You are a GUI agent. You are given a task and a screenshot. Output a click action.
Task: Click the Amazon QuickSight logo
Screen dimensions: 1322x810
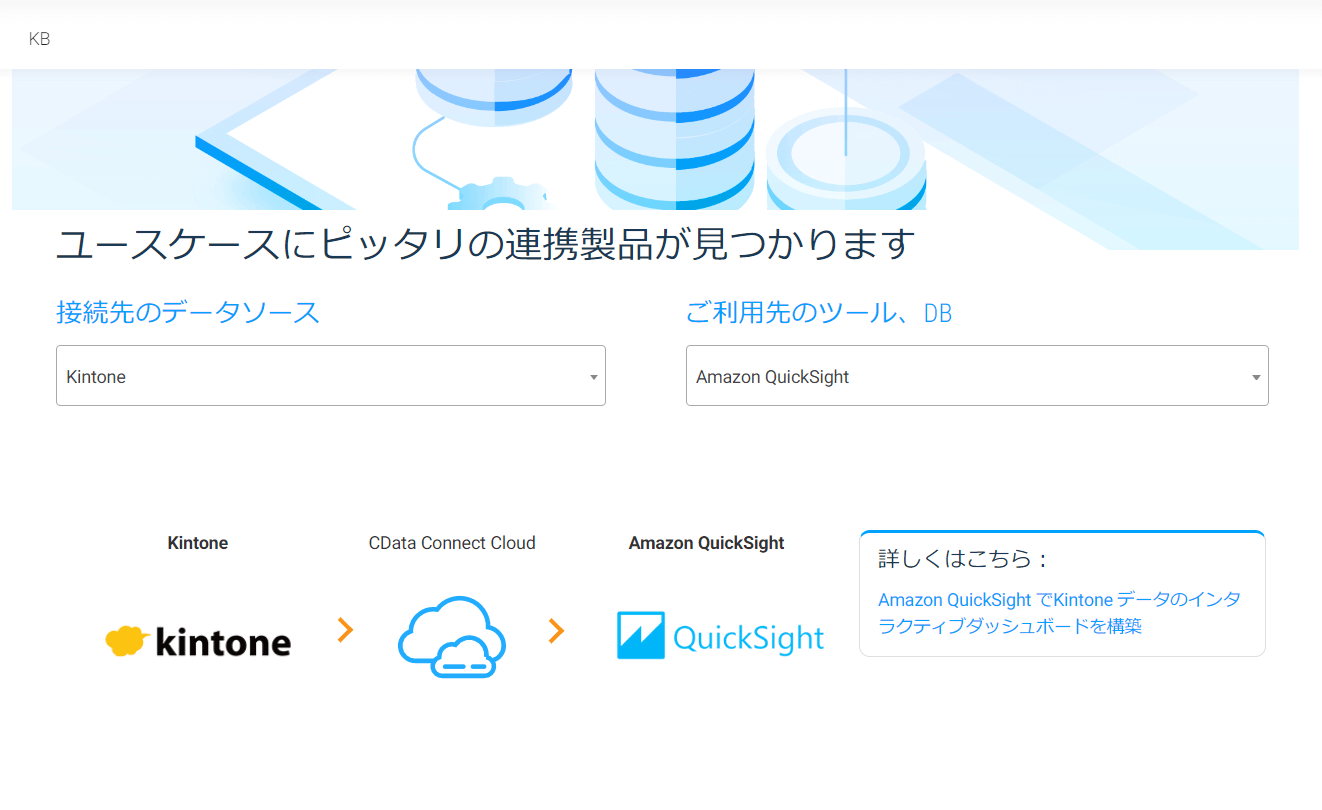tap(720, 637)
